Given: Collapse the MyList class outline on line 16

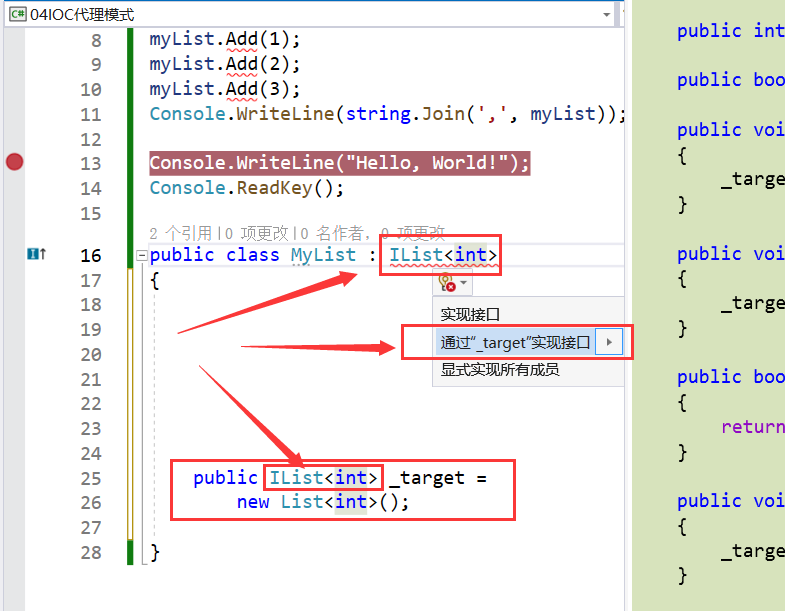Looking at the screenshot, I should coord(142,256).
